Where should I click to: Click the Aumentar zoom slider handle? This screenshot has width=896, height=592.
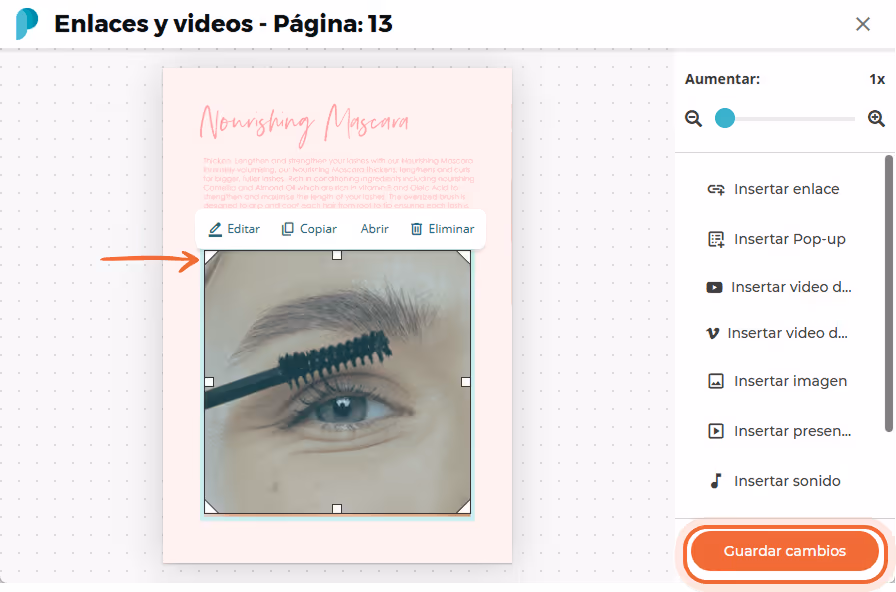click(x=725, y=118)
